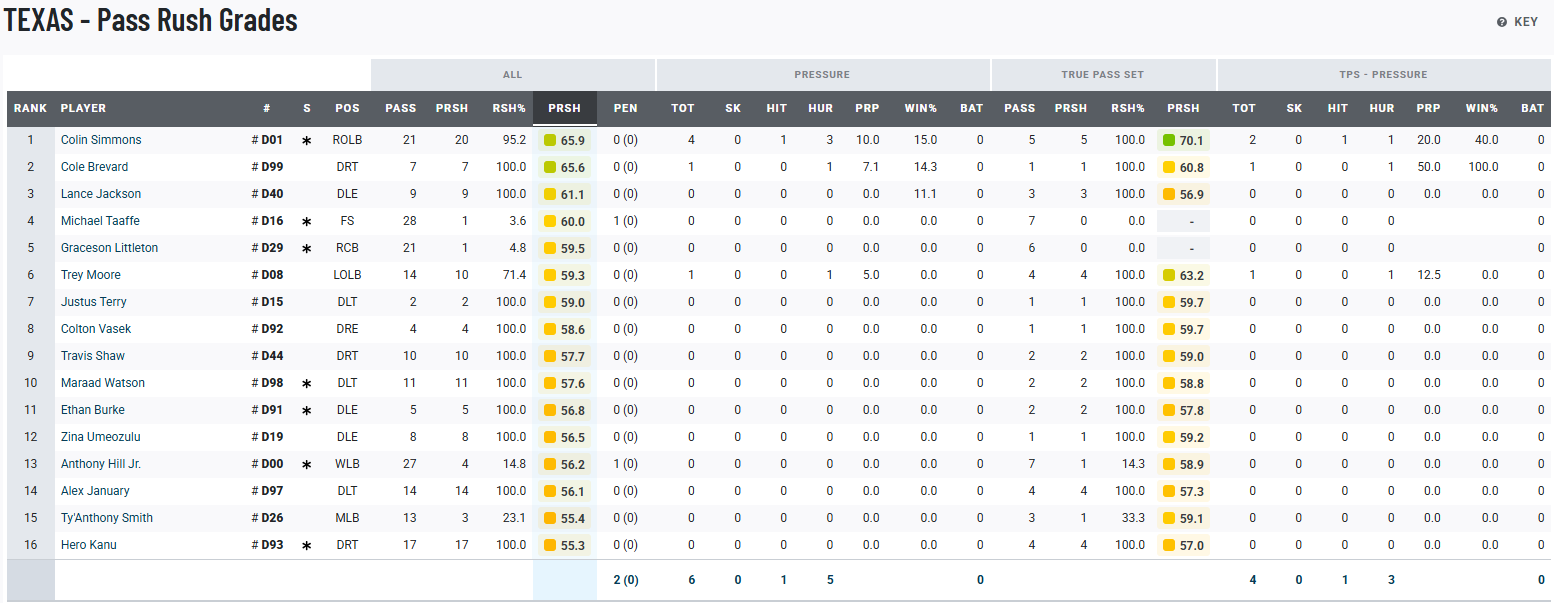Sort by the POS column header

tap(347, 108)
